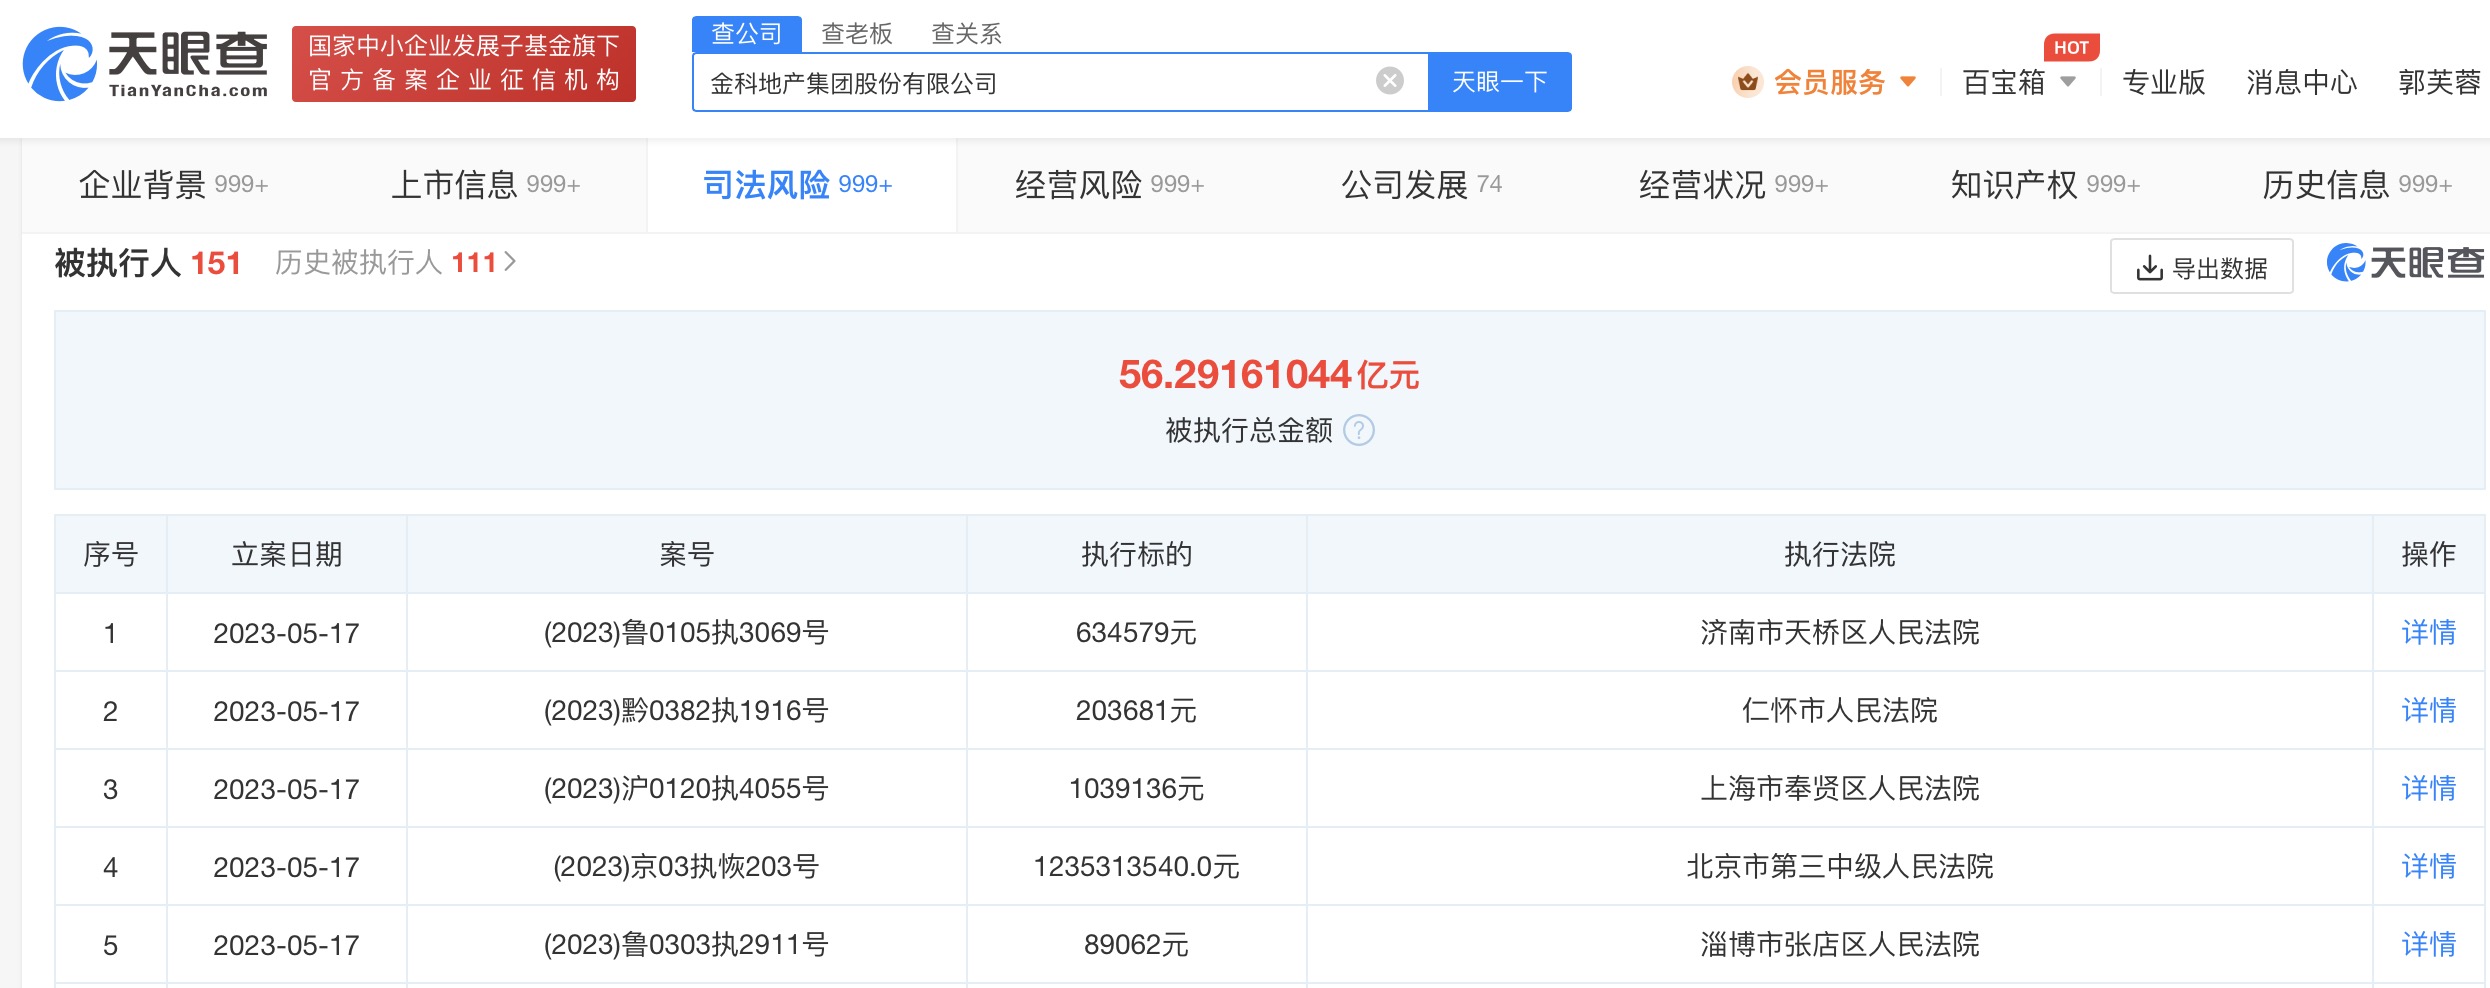Click the 导出数据 export button
Viewport: 2490px width, 988px height.
[2201, 267]
